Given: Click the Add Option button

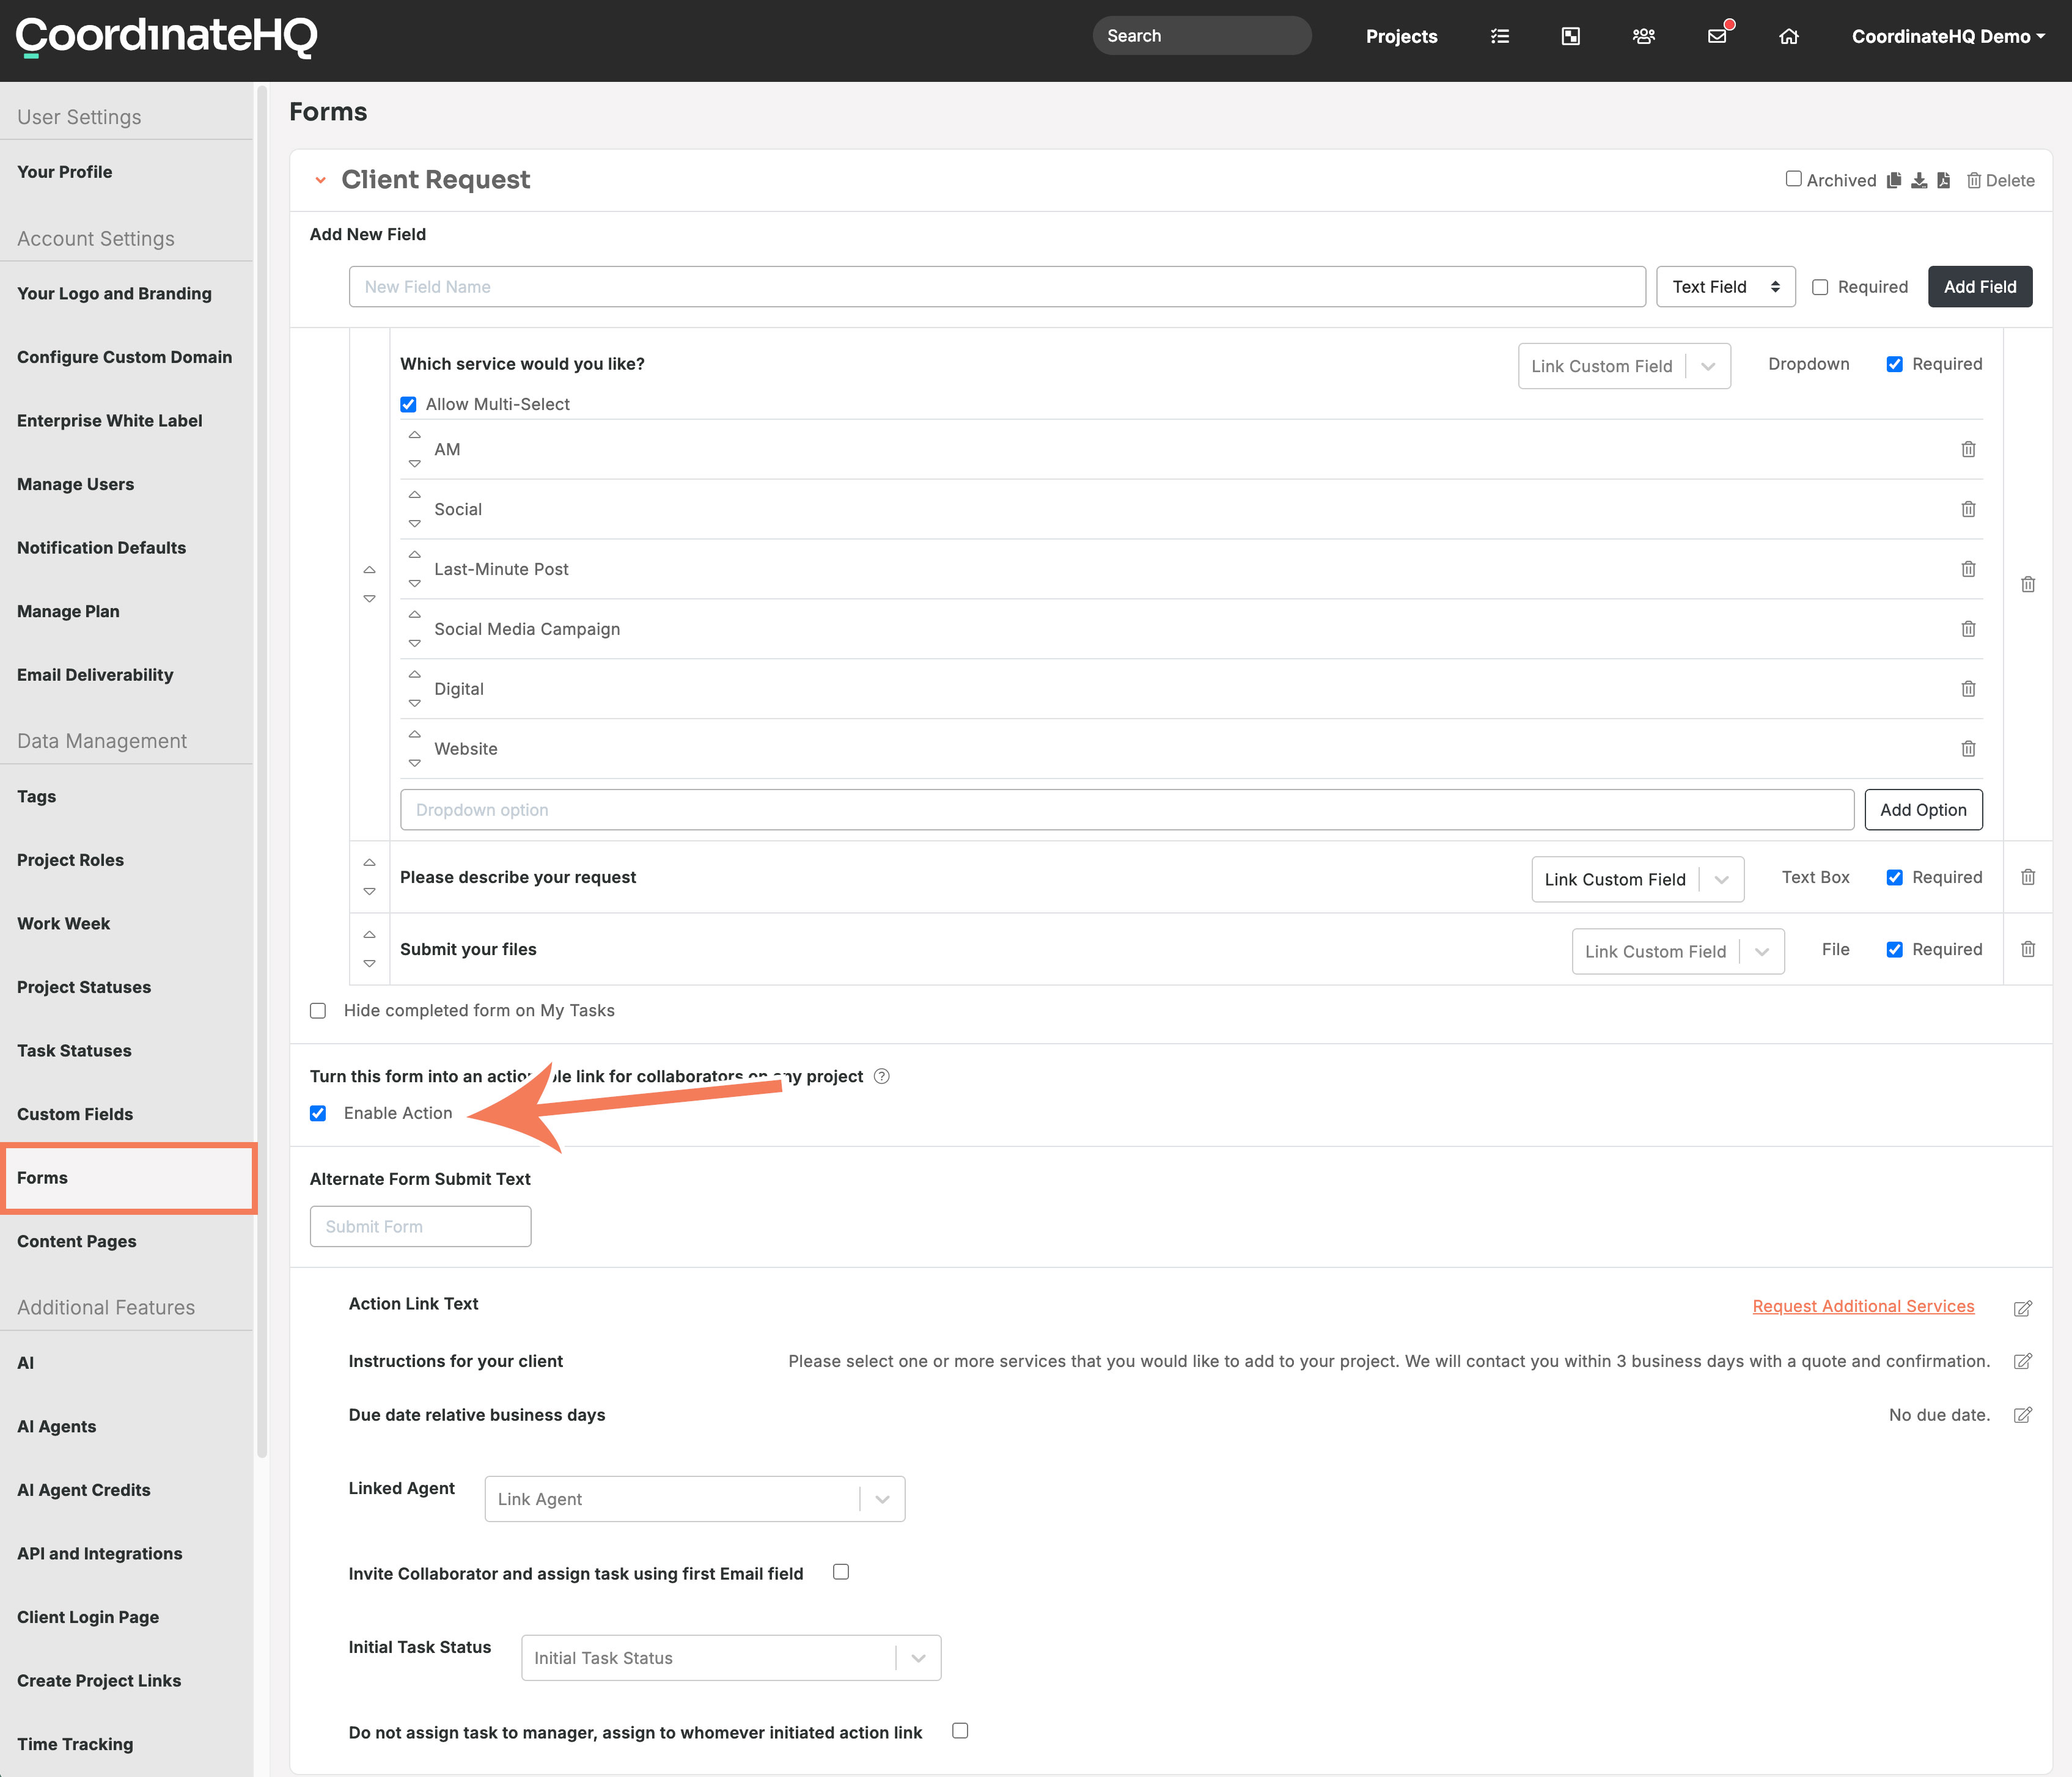Looking at the screenshot, I should (x=1923, y=810).
